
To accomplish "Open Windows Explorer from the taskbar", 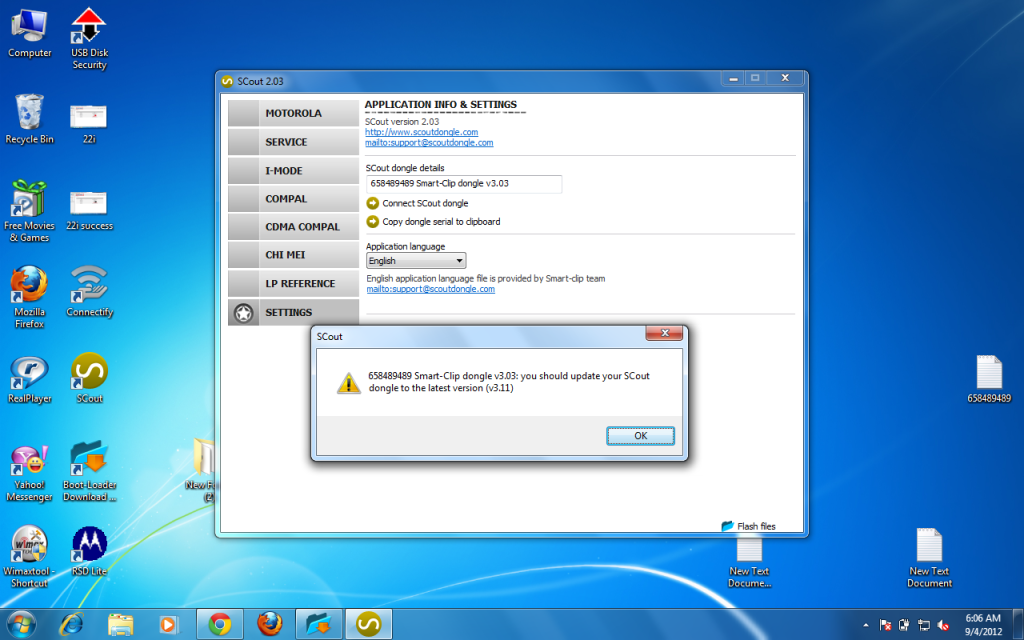I will point(120,624).
